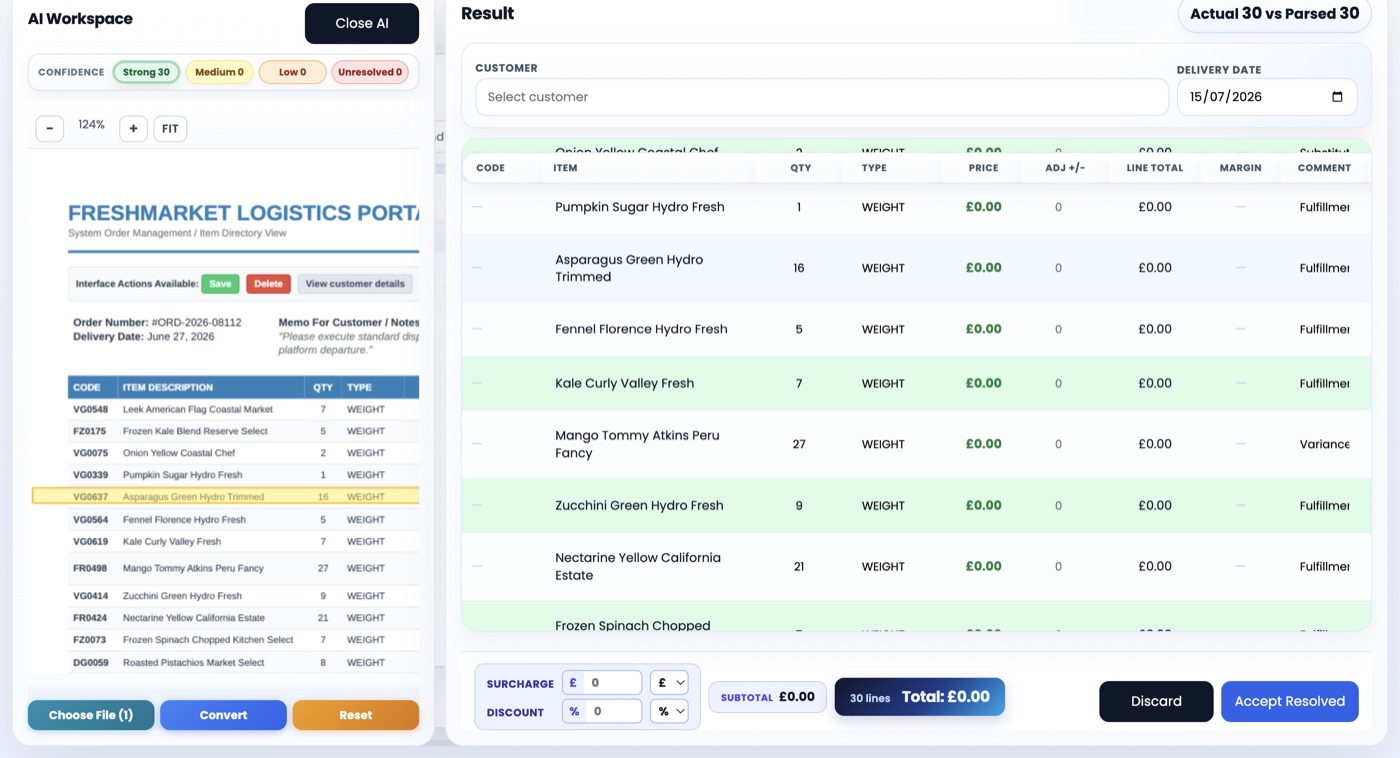Click FZ0175 Frozen Kale Blend row in preview

pyautogui.click(x=243, y=431)
